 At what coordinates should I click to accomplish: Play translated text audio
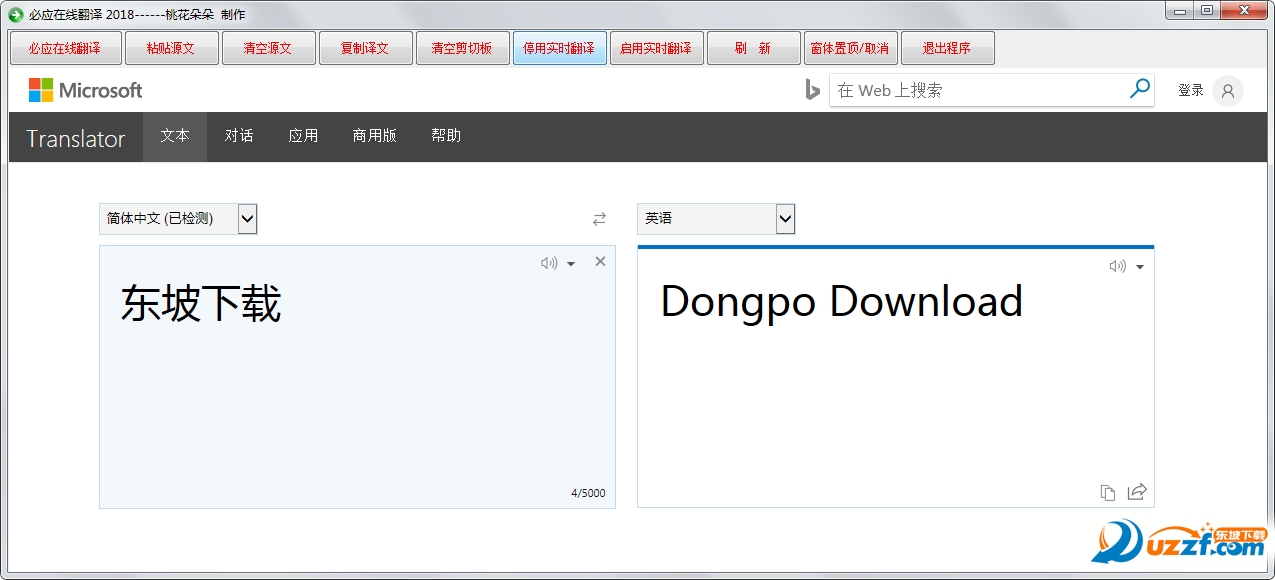click(x=1117, y=266)
